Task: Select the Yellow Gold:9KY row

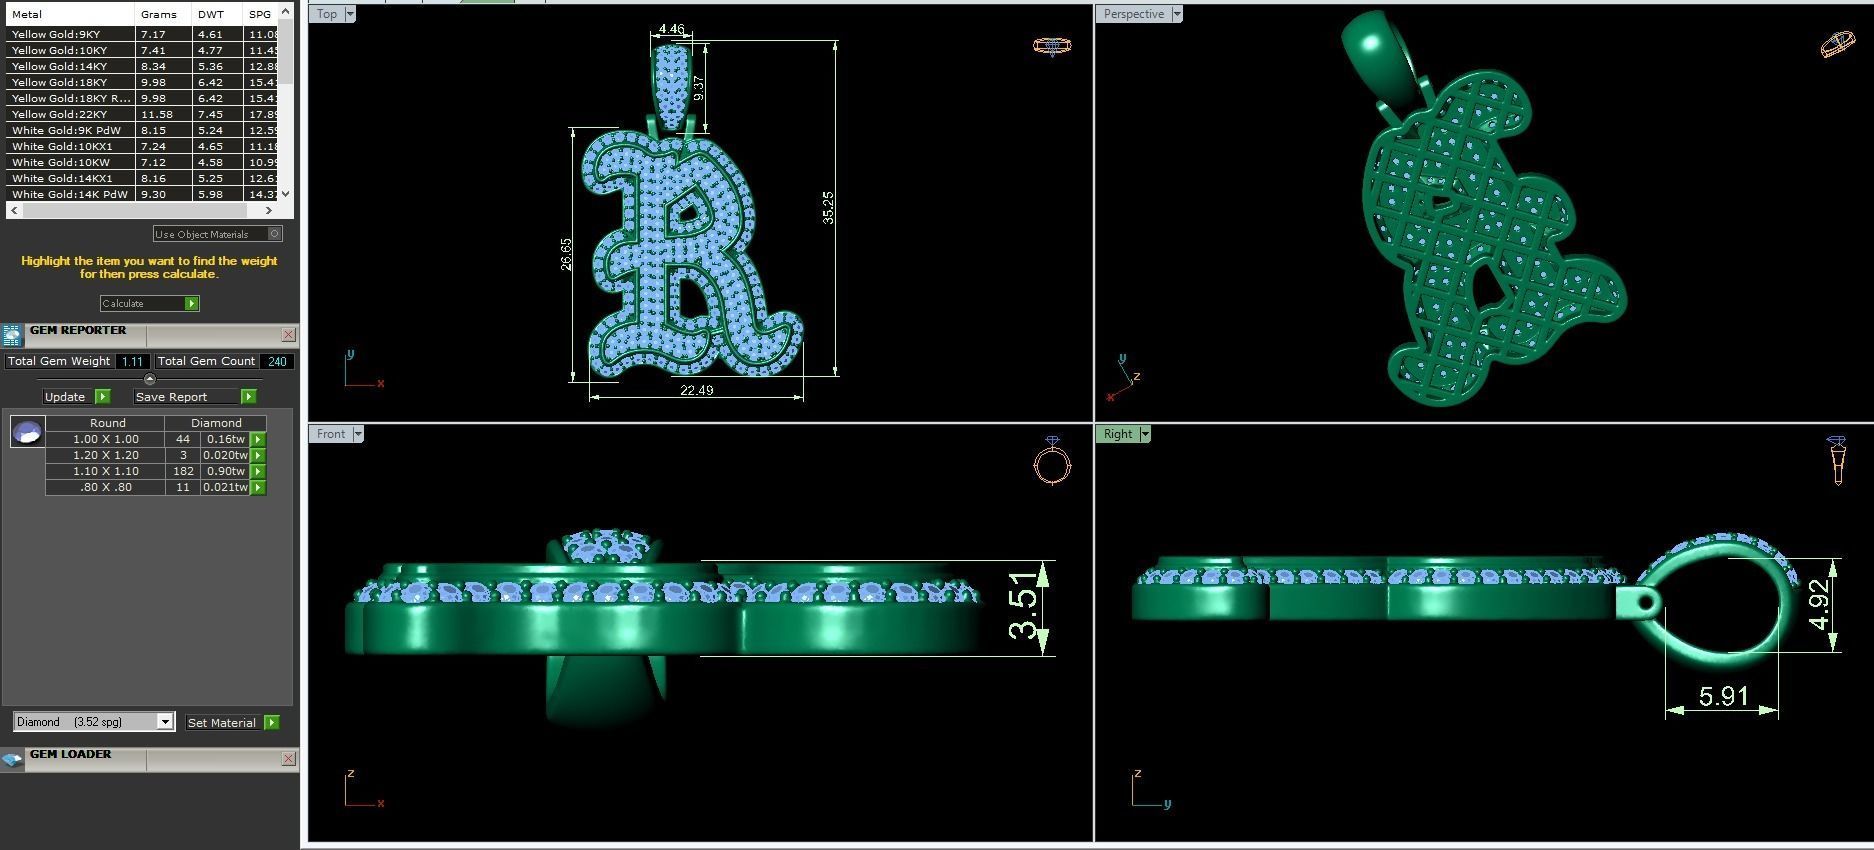Action: (142, 34)
